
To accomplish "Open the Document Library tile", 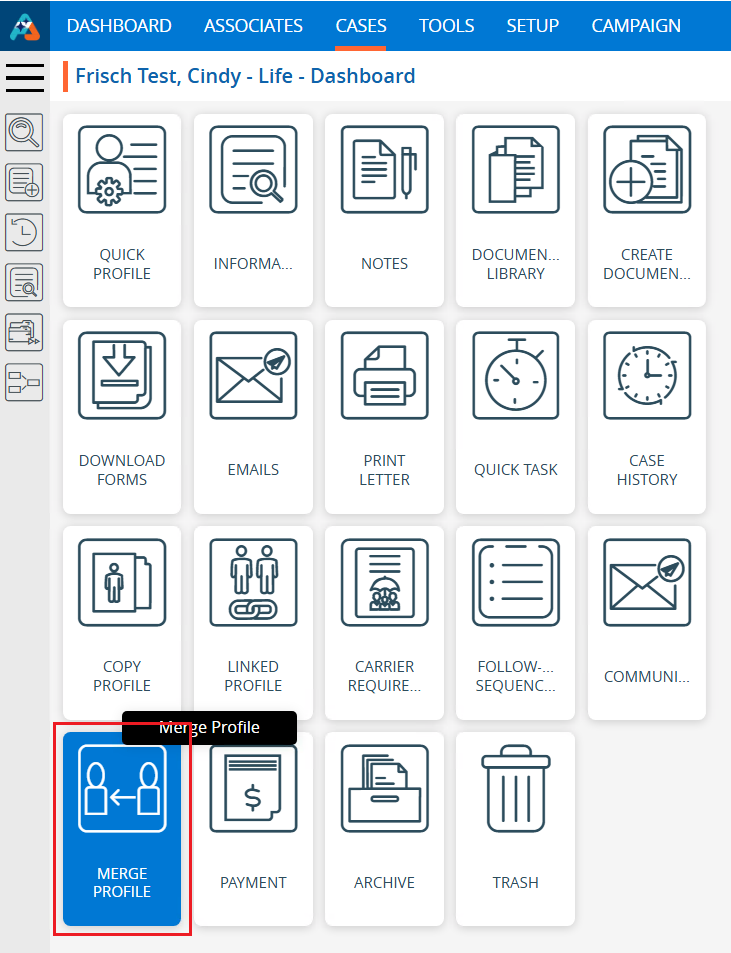I will coord(515,210).
